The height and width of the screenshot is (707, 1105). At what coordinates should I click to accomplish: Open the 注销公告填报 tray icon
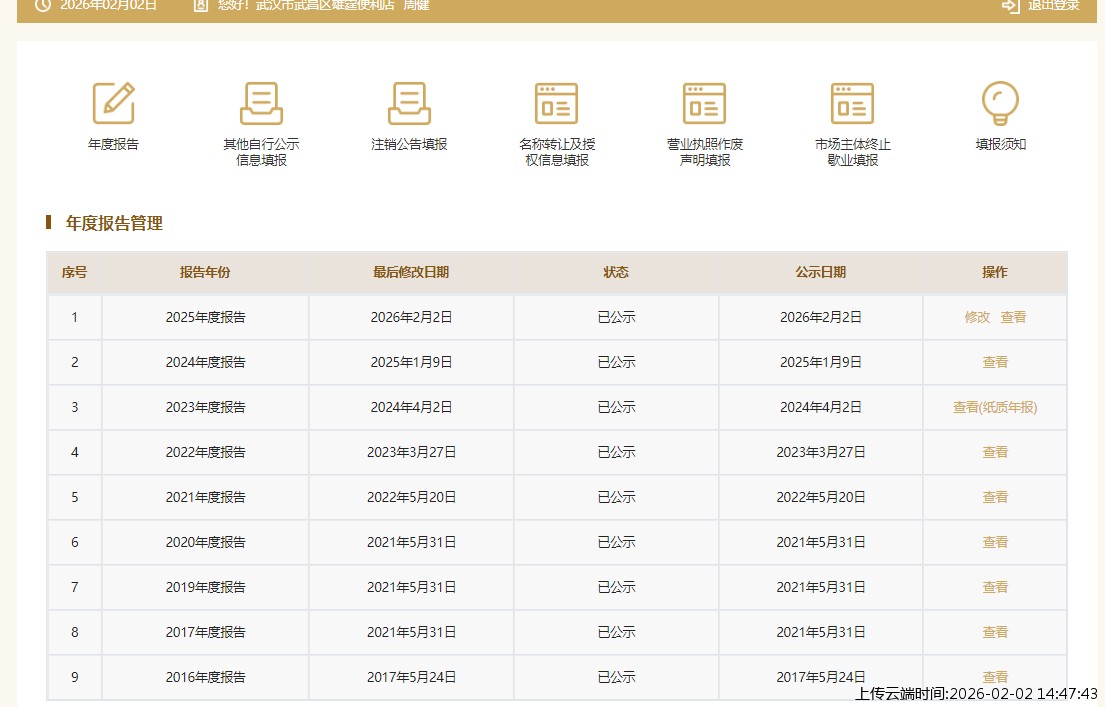coord(409,103)
